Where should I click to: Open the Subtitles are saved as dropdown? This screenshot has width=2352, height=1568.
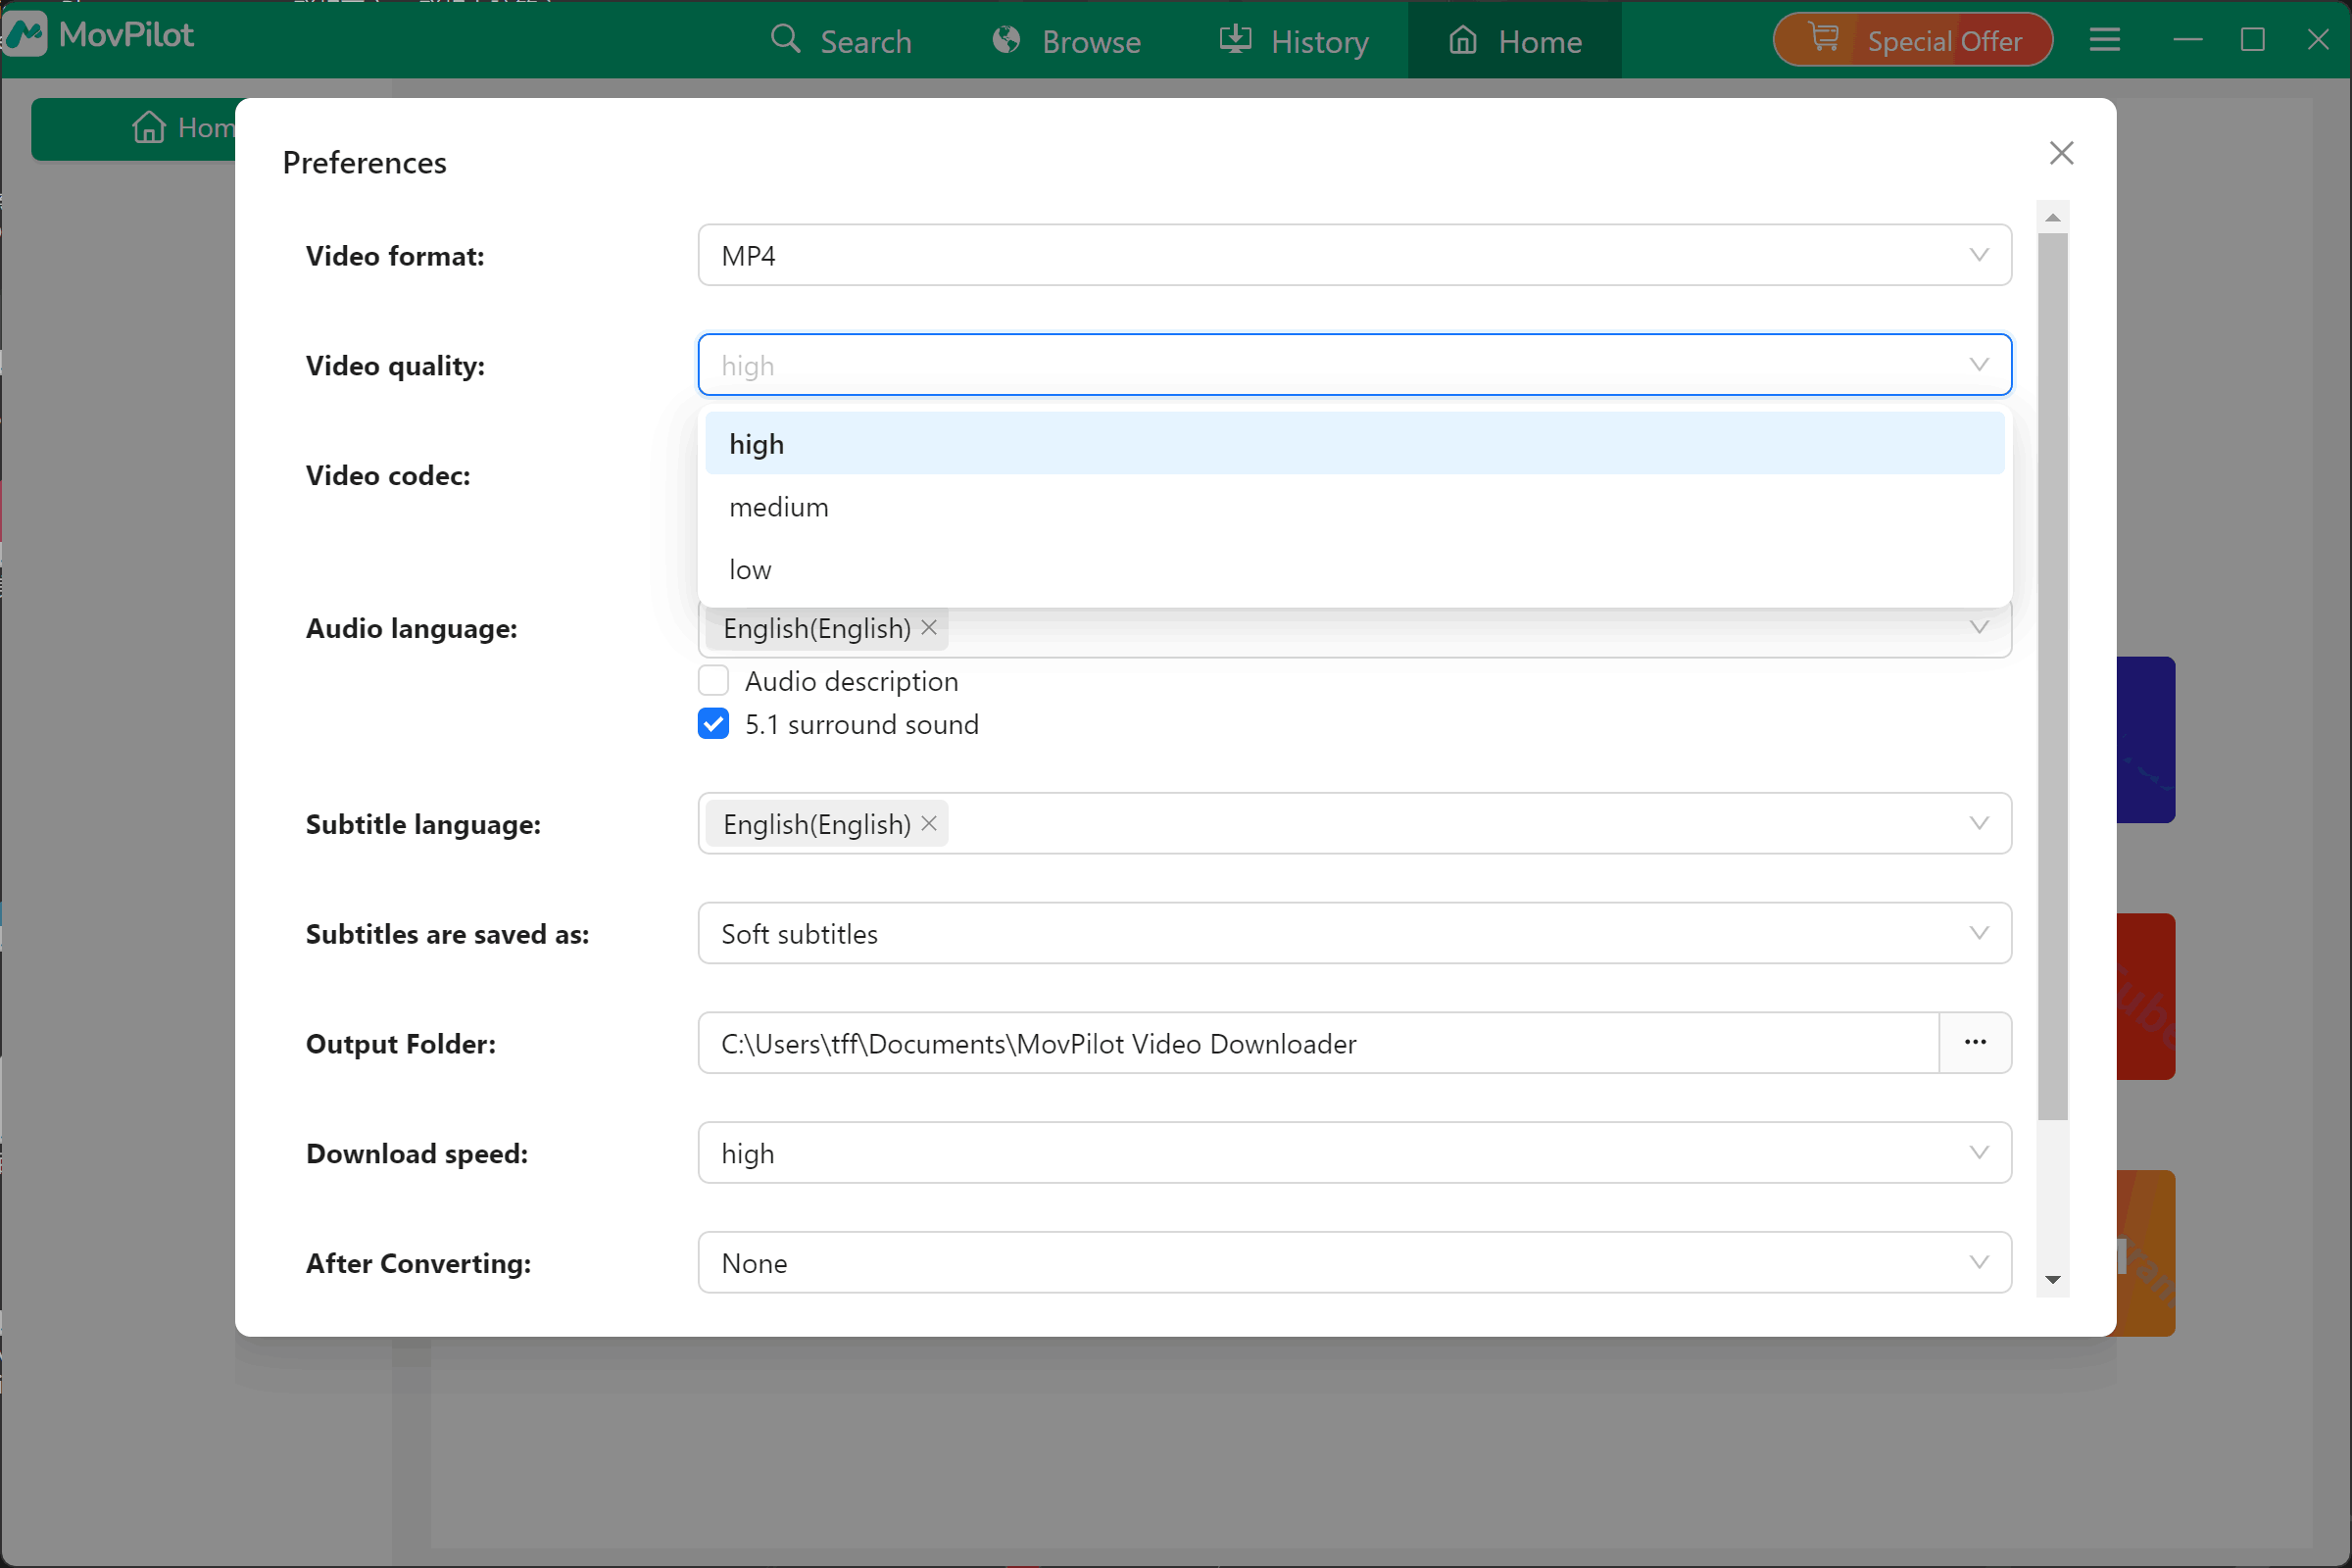coord(1354,933)
